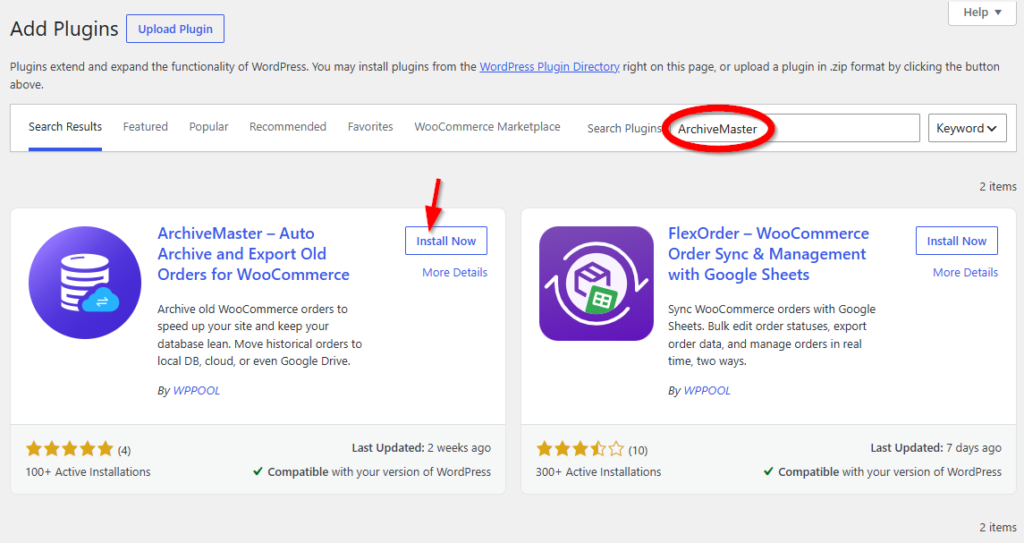This screenshot has width=1024, height=543.
Task: Switch to the Favorites tab
Action: coord(370,127)
